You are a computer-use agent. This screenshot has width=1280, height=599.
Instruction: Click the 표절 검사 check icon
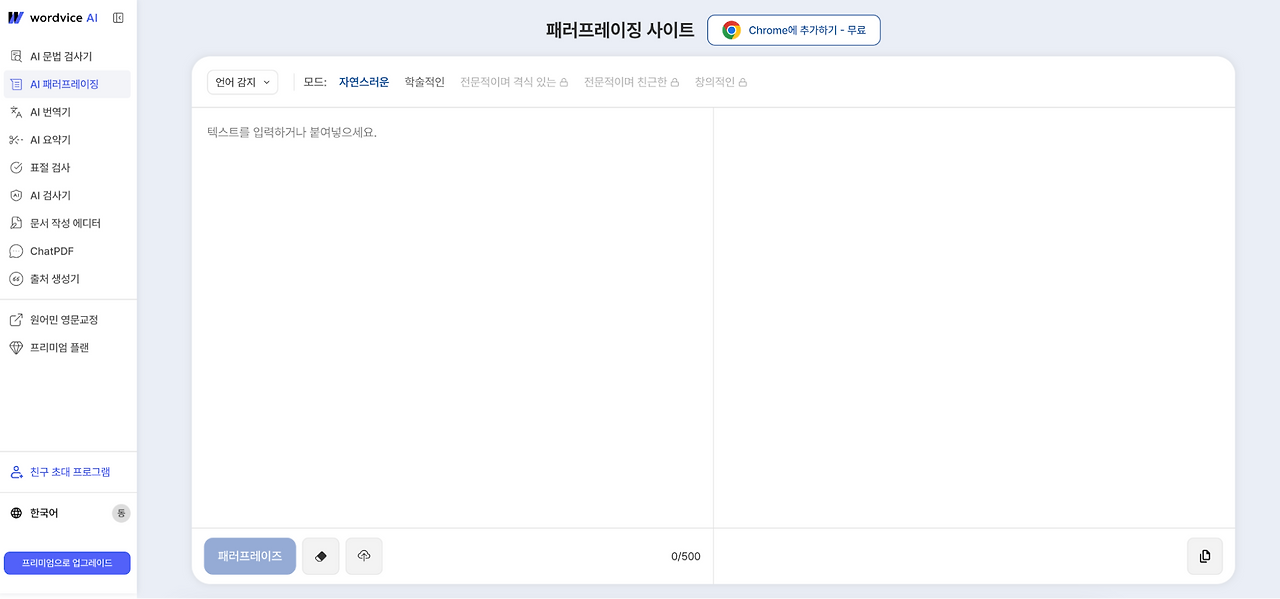16,168
